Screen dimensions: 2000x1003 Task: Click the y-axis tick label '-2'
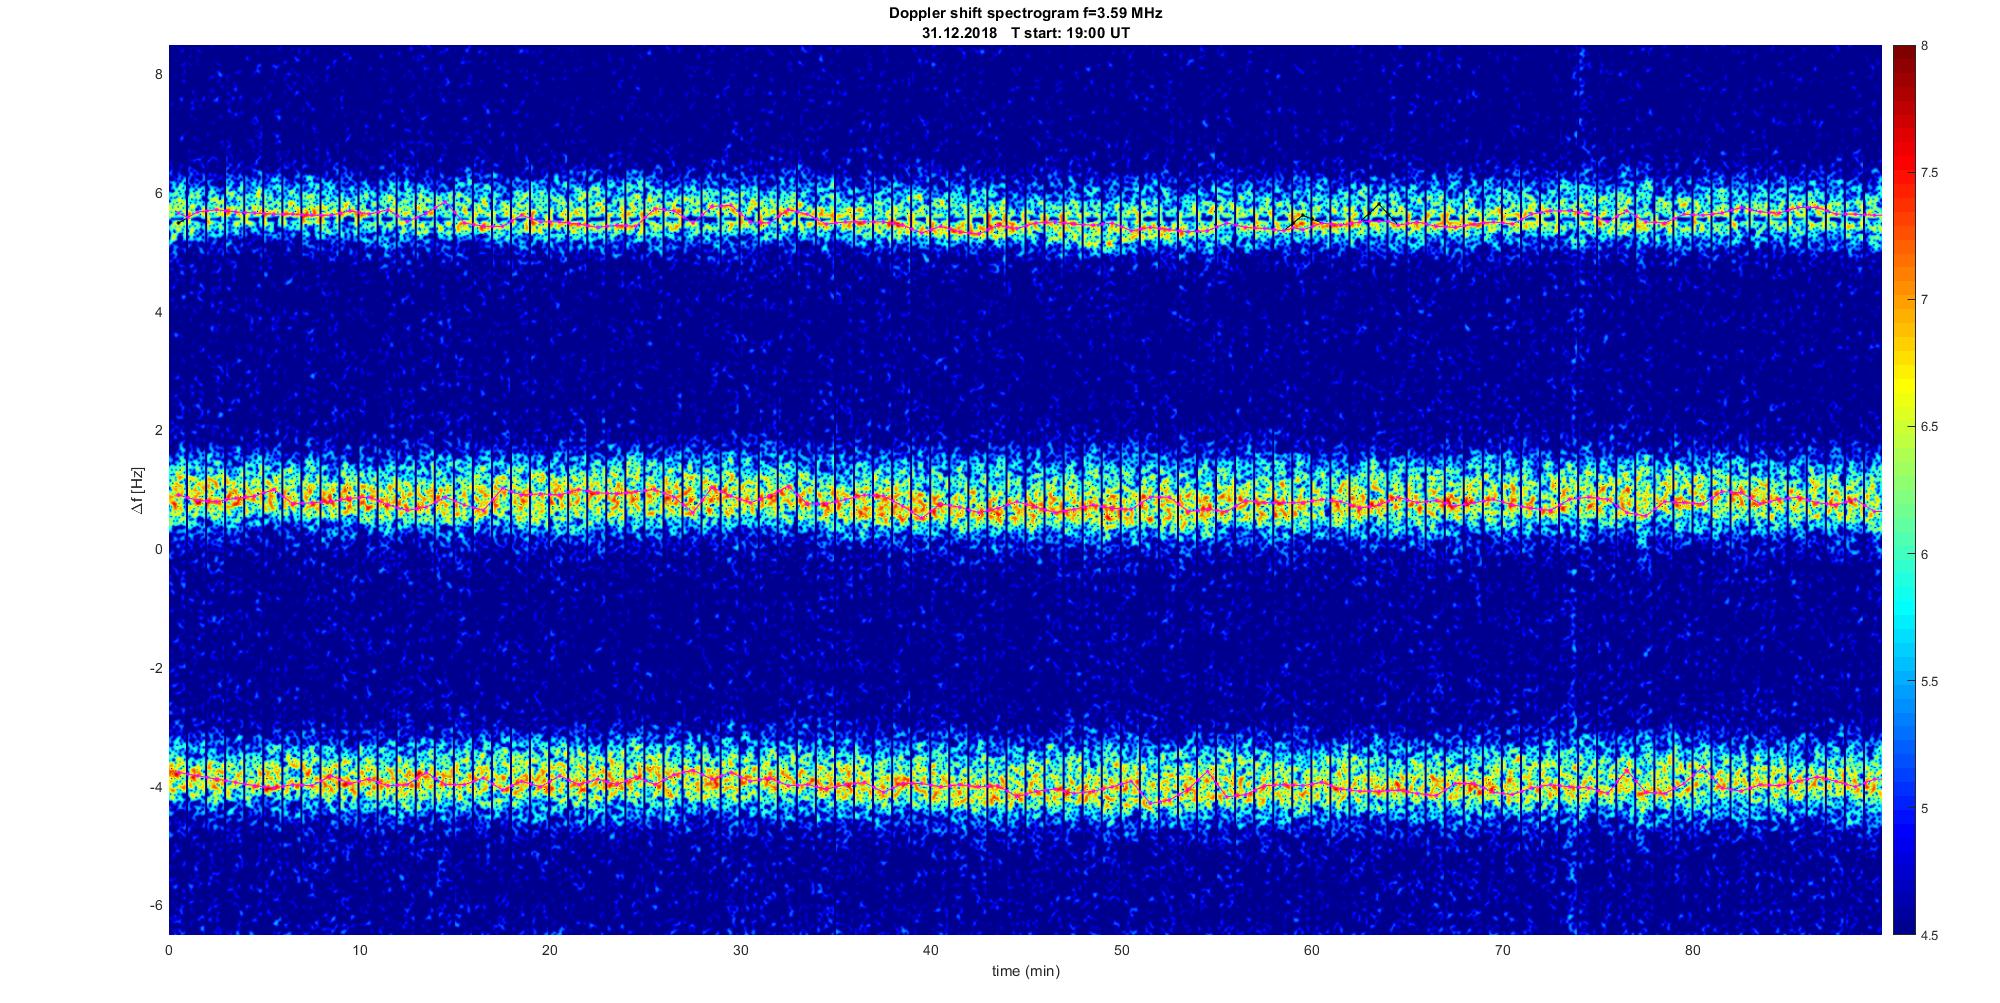155,668
